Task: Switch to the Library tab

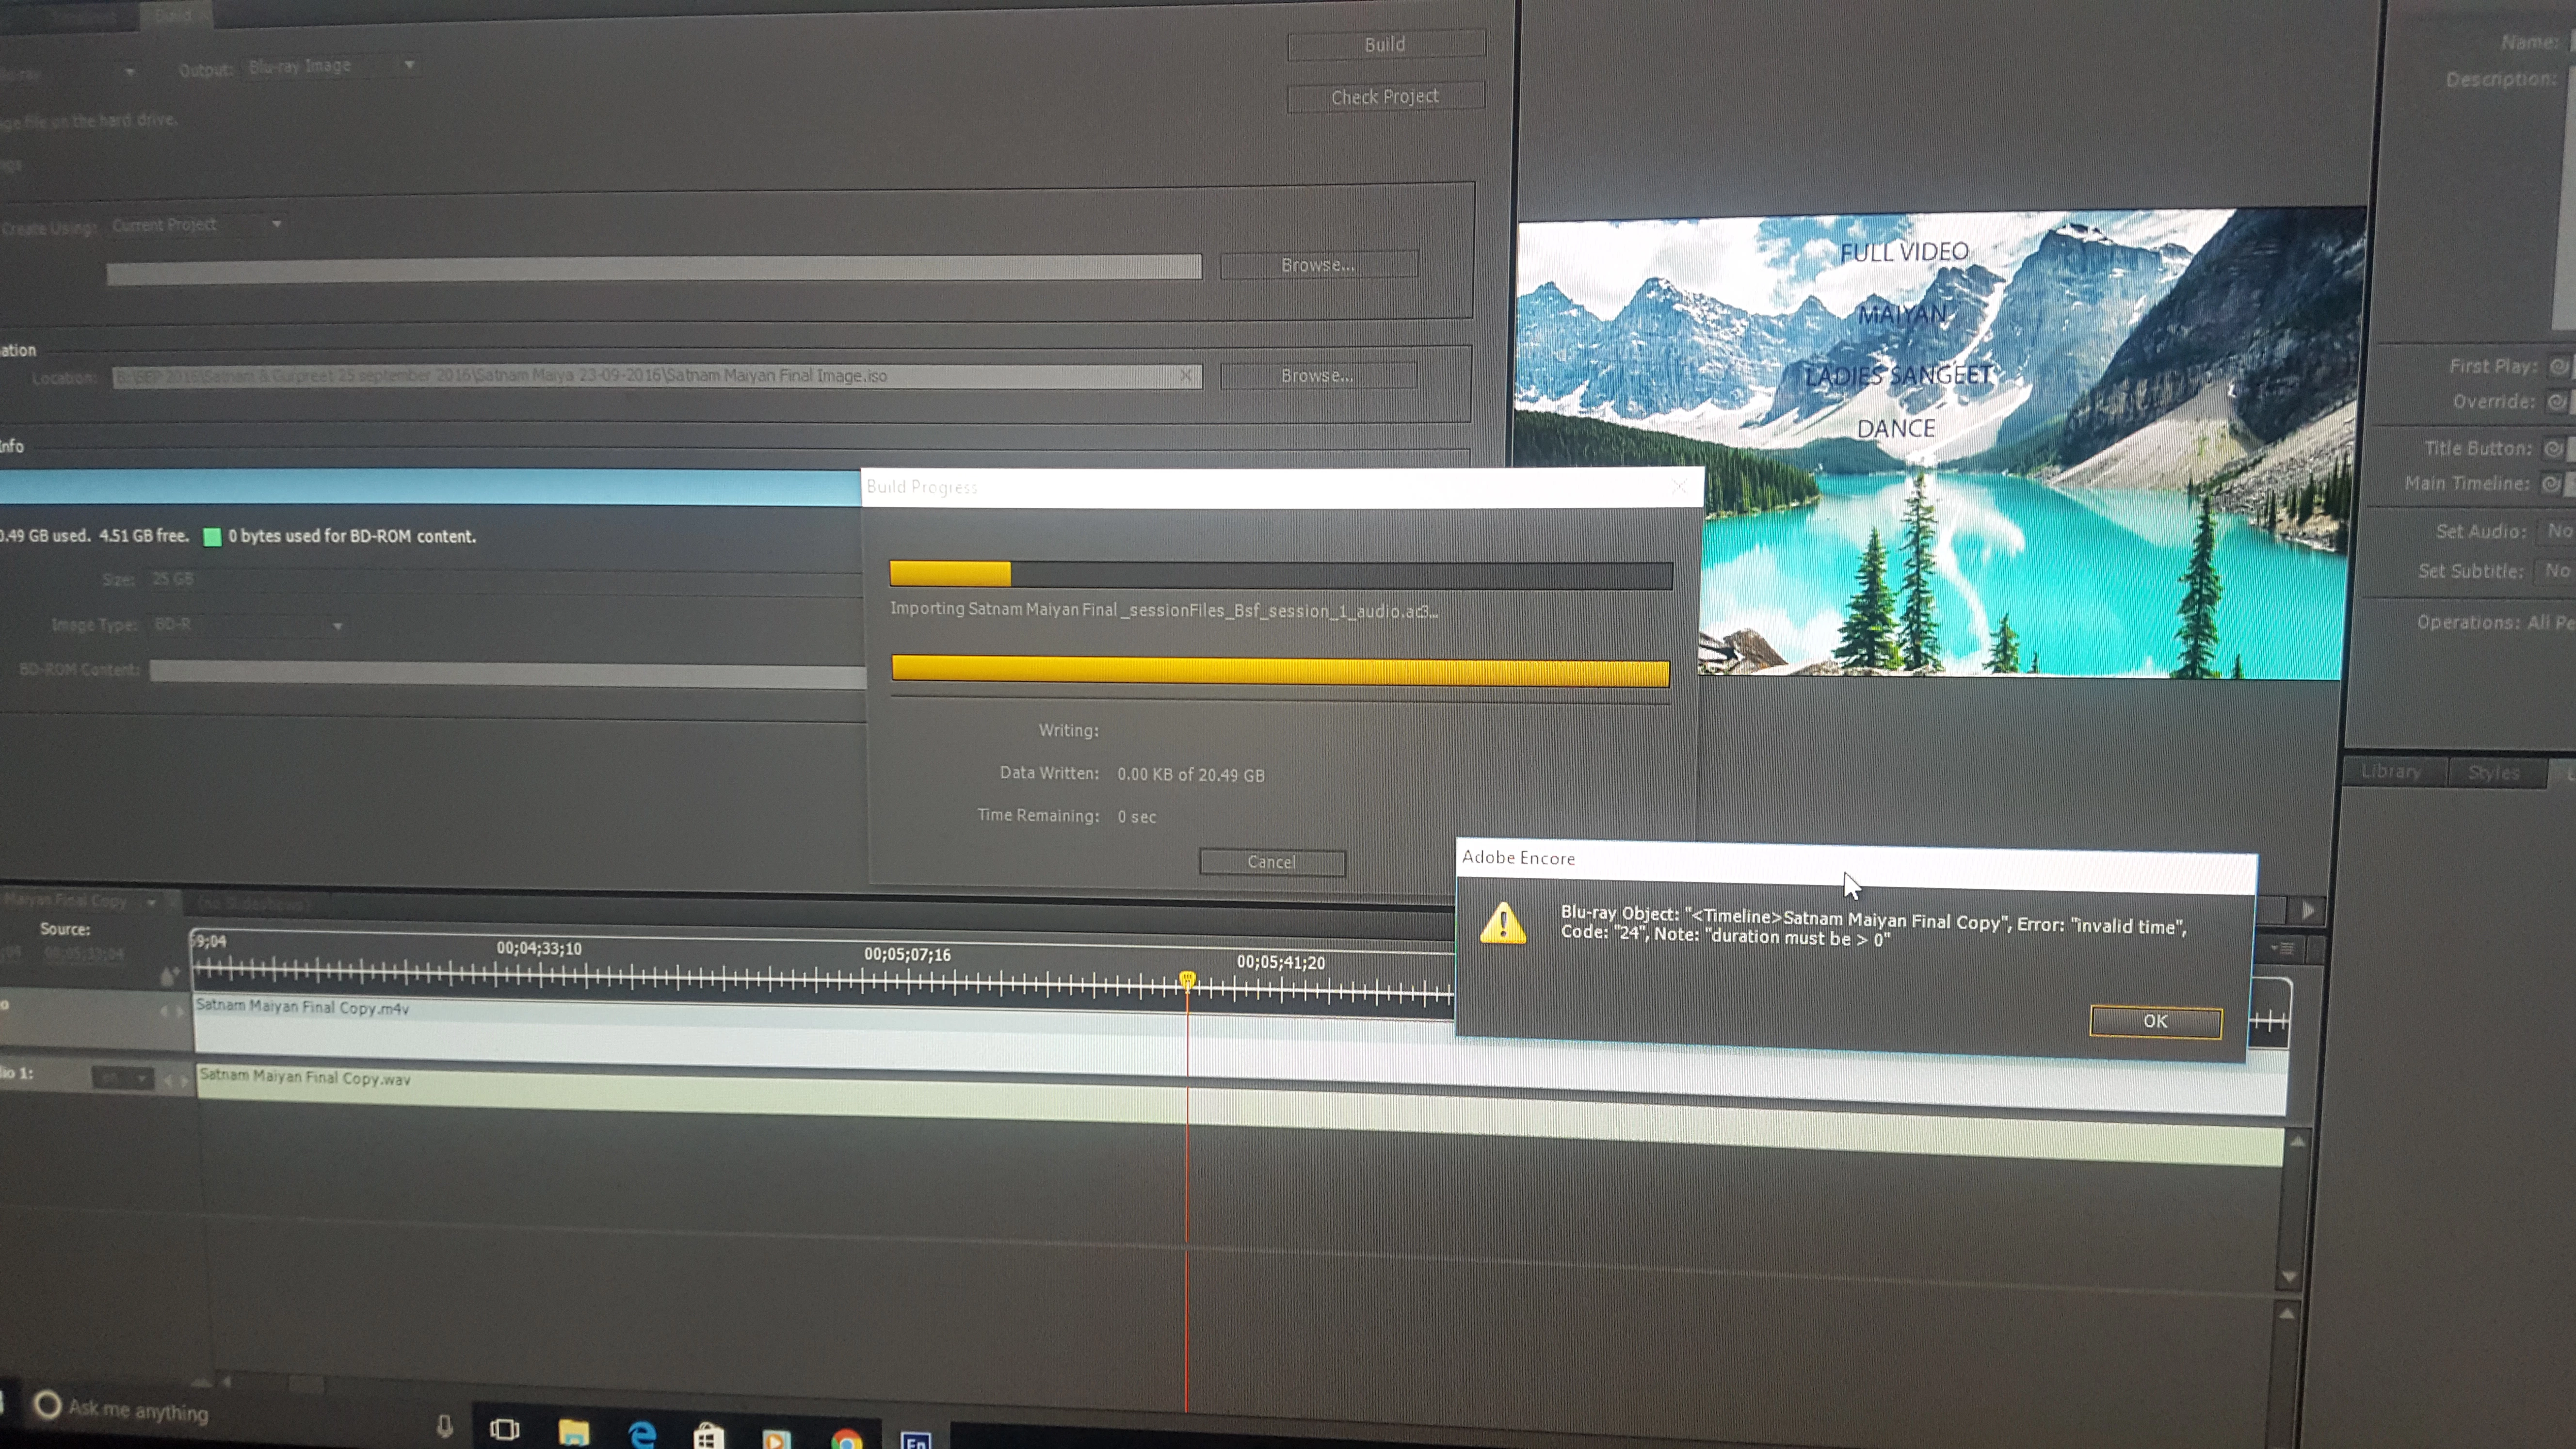Action: pos(2392,772)
